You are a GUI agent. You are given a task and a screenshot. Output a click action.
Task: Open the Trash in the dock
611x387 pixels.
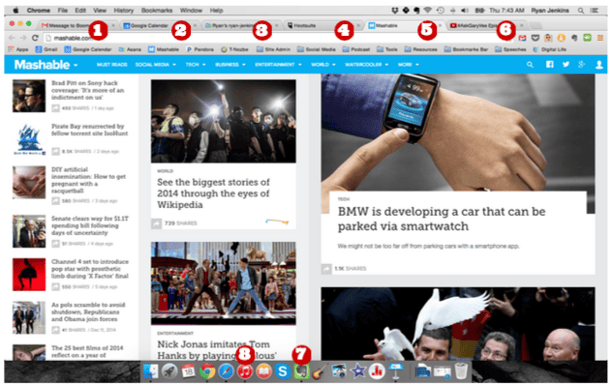[461, 371]
